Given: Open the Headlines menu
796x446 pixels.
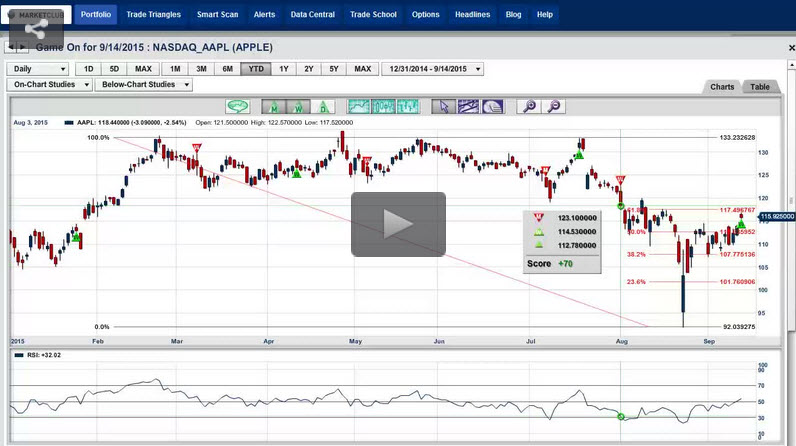Looking at the screenshot, I should pos(473,14).
